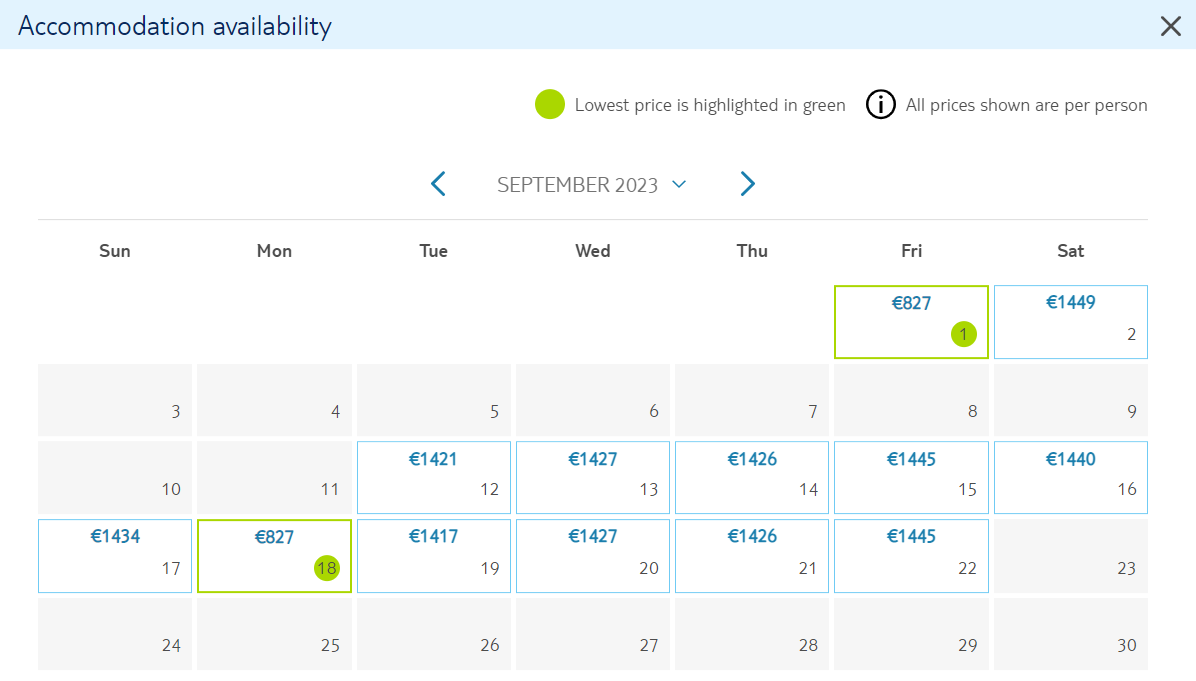Expand month list with the chevron arrow
The height and width of the screenshot is (681, 1196).
[x=679, y=184]
